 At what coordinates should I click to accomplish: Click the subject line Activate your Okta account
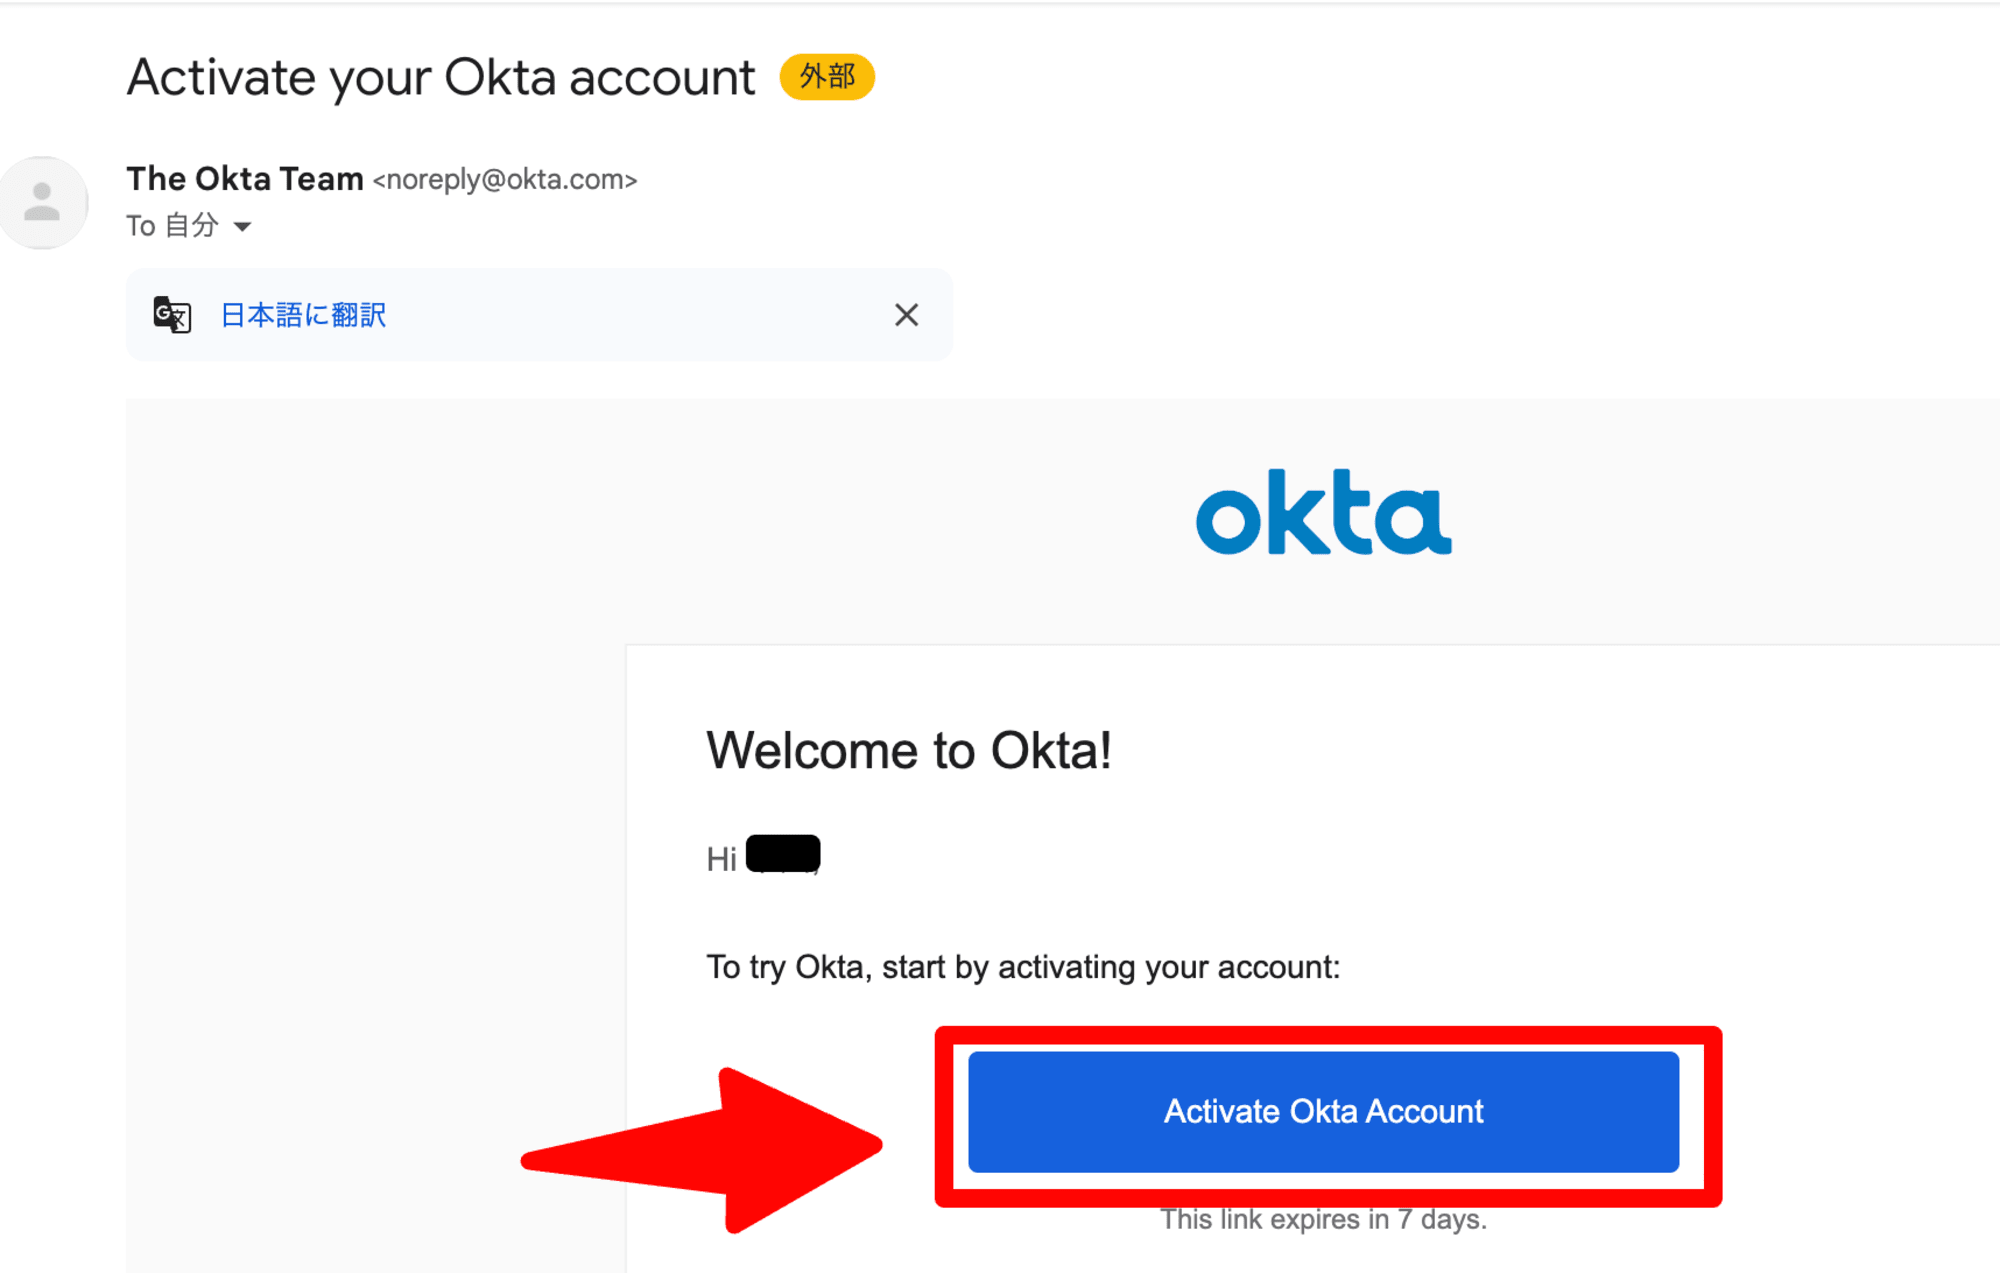(441, 77)
